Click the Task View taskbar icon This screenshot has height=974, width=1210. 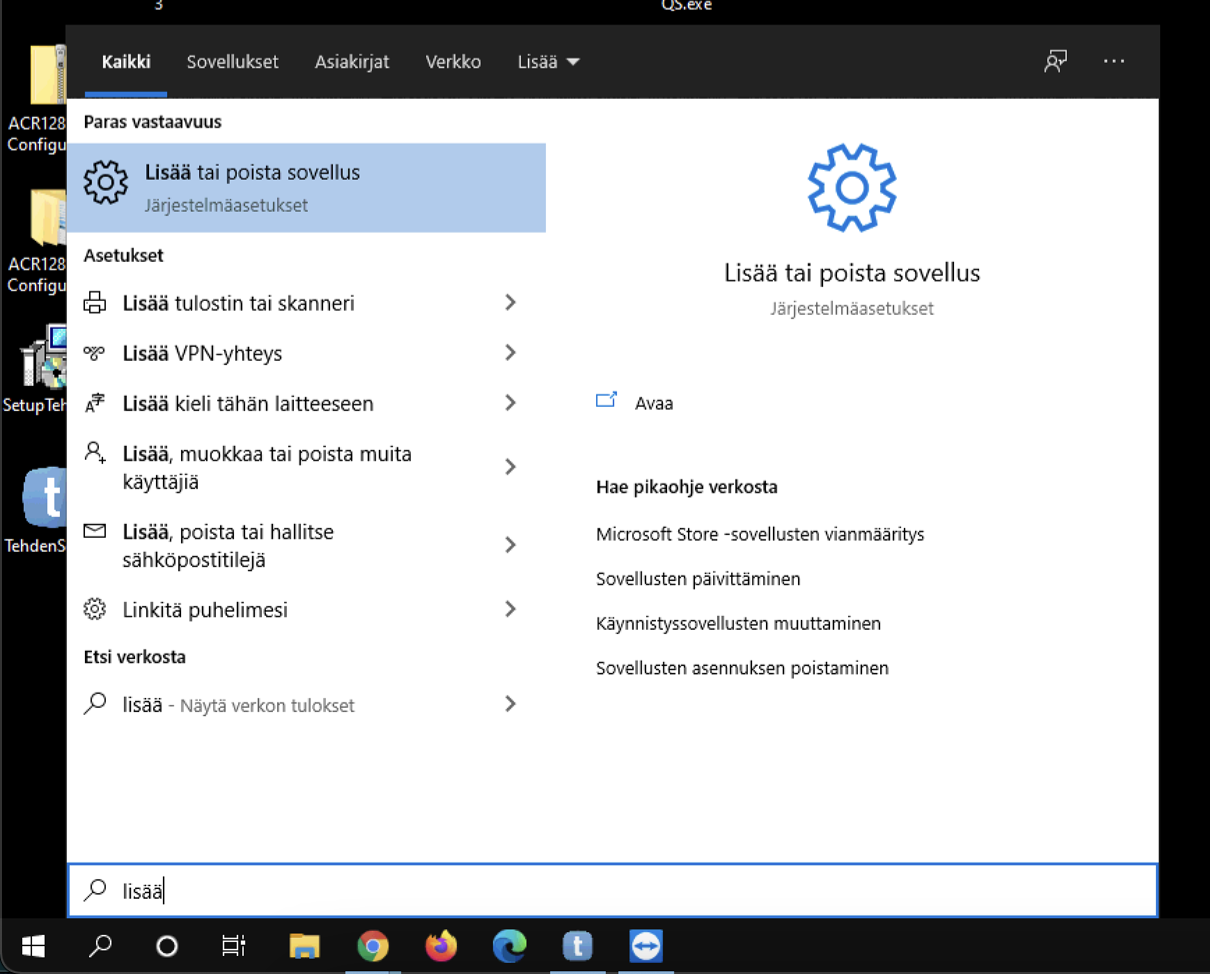coord(234,946)
